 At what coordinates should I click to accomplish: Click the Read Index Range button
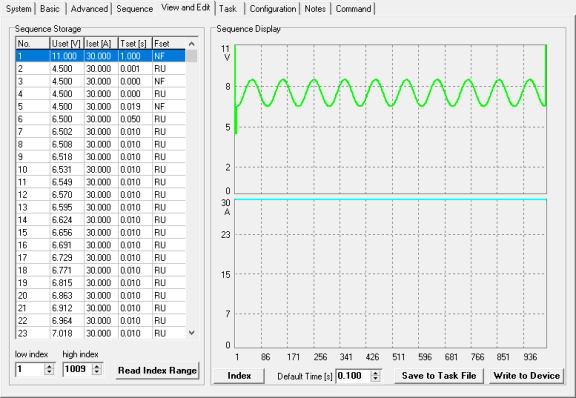click(158, 370)
